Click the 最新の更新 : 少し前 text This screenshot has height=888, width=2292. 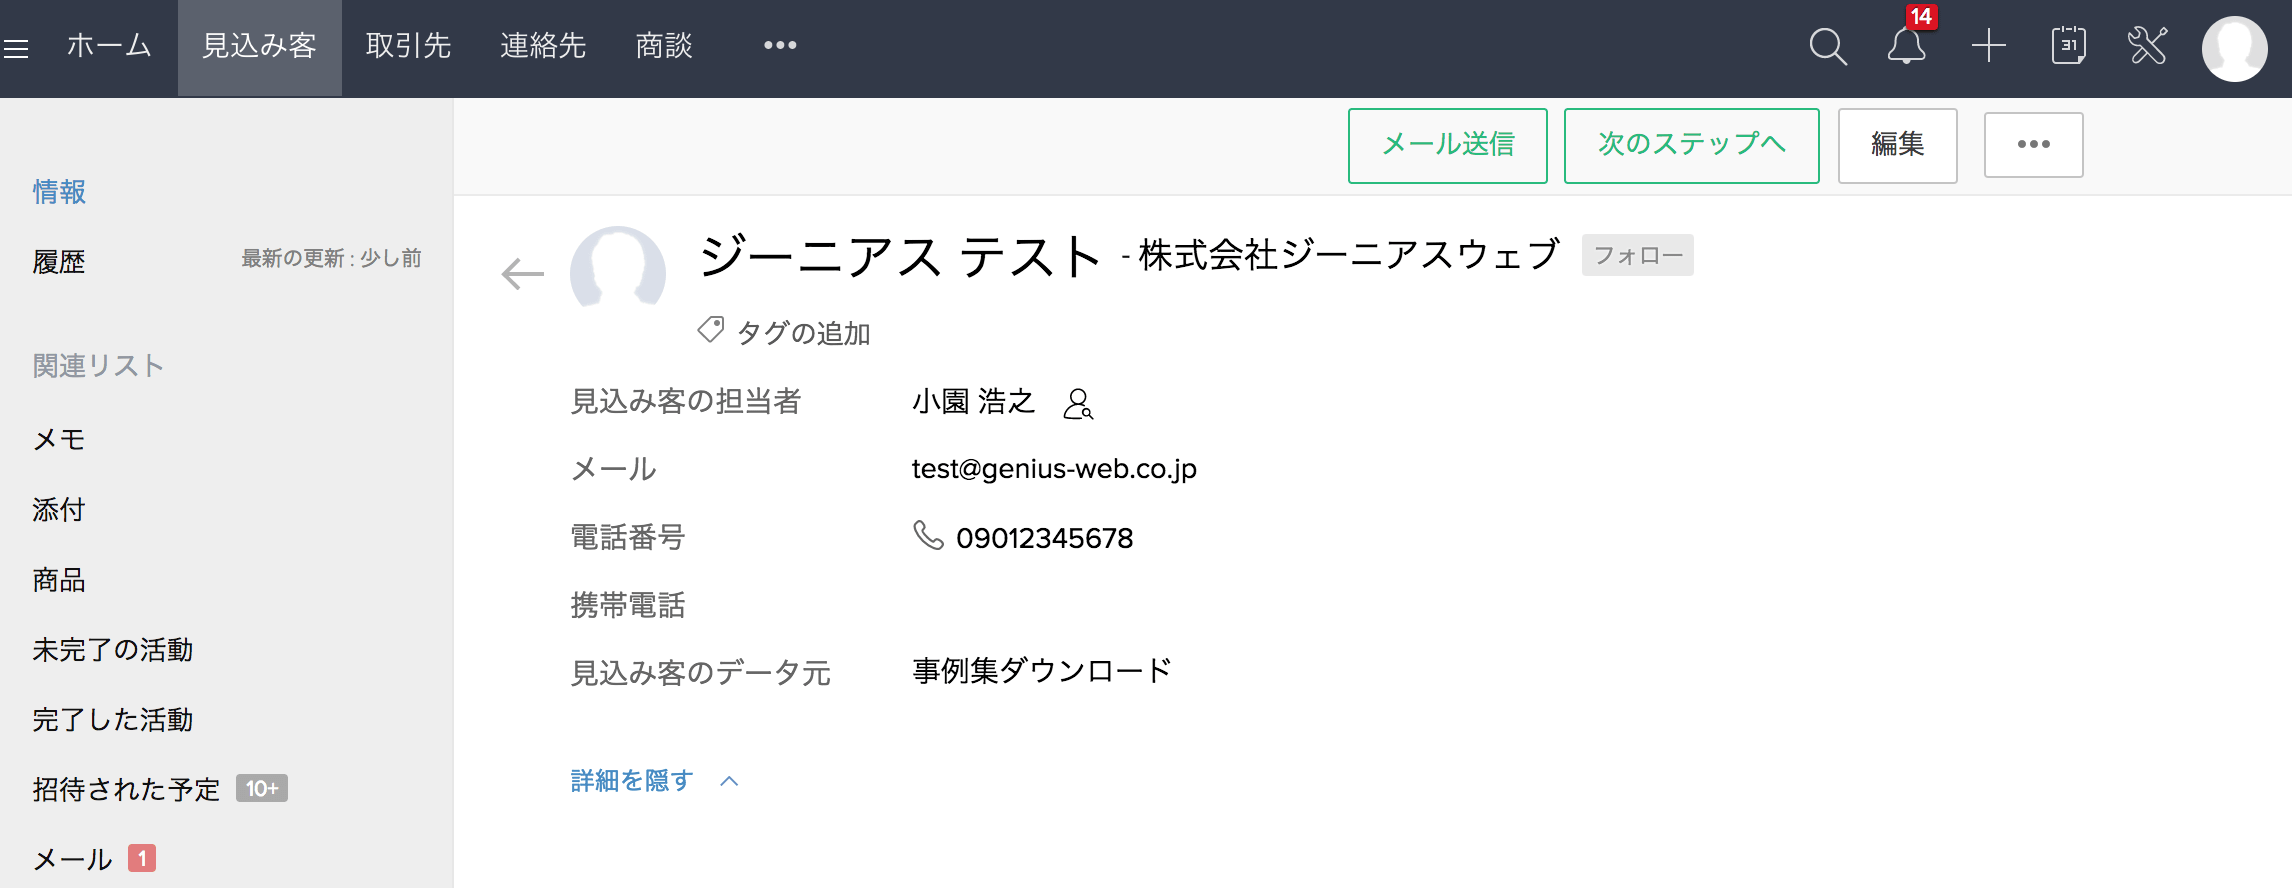pos(331,258)
